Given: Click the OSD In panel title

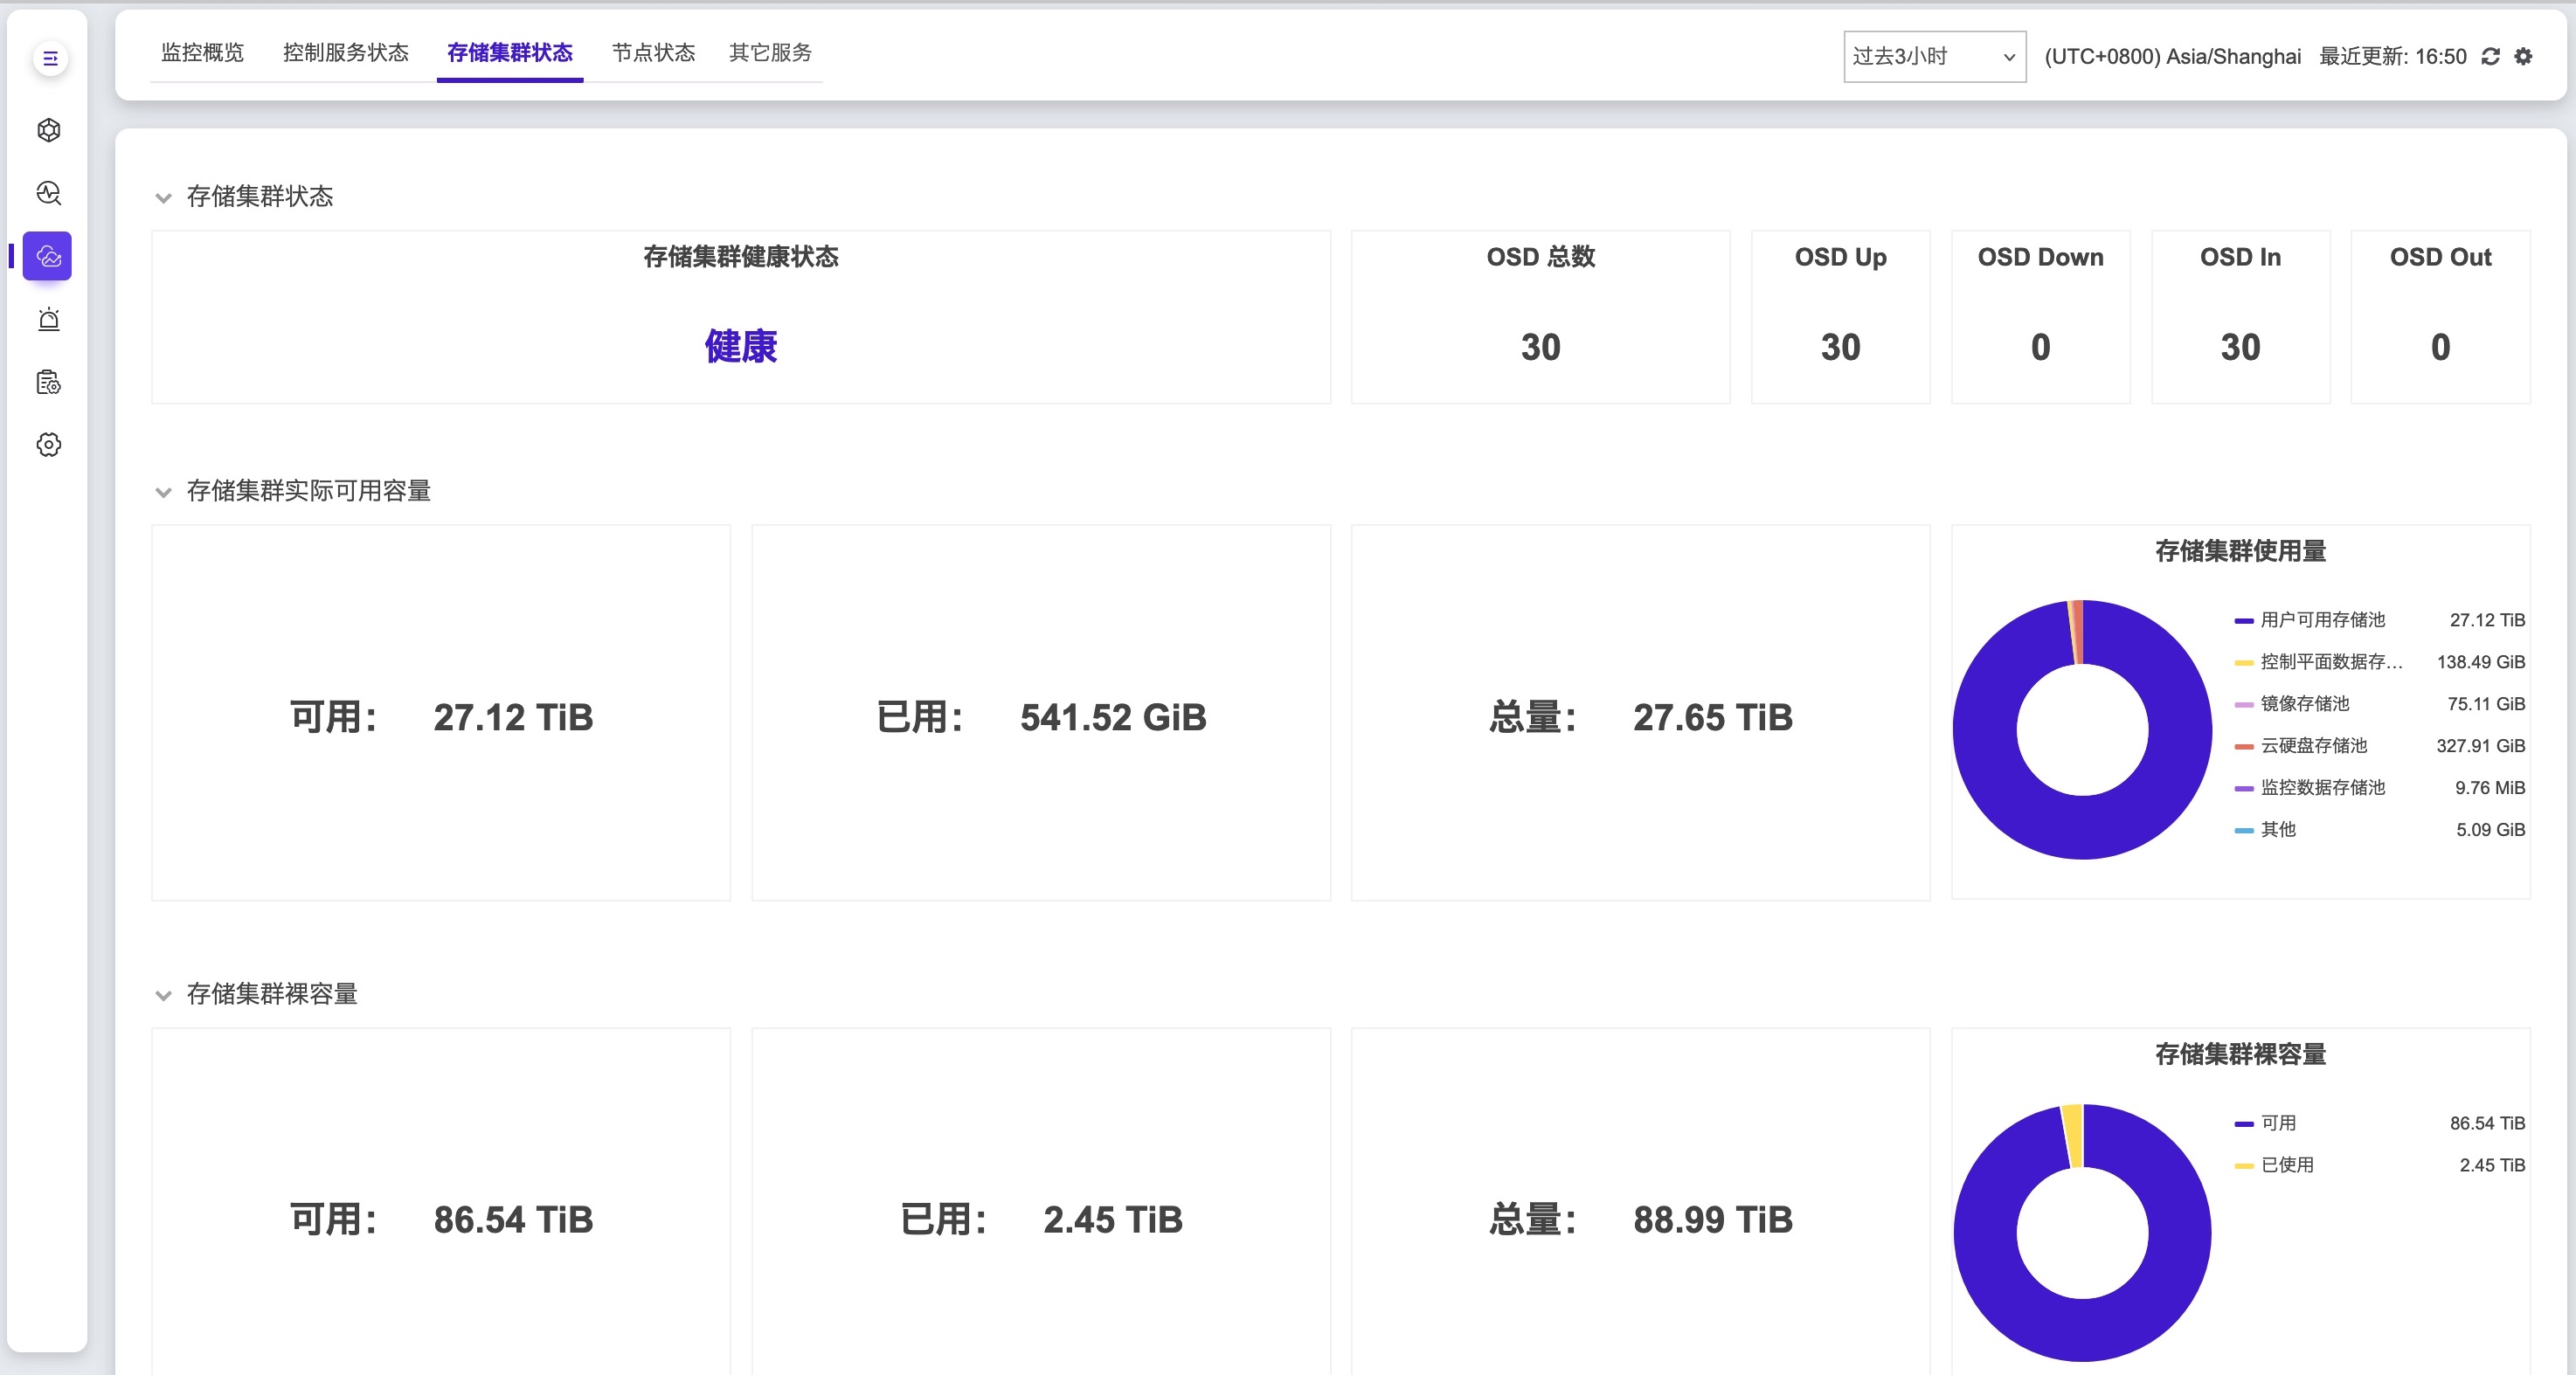Looking at the screenshot, I should tap(2240, 257).
